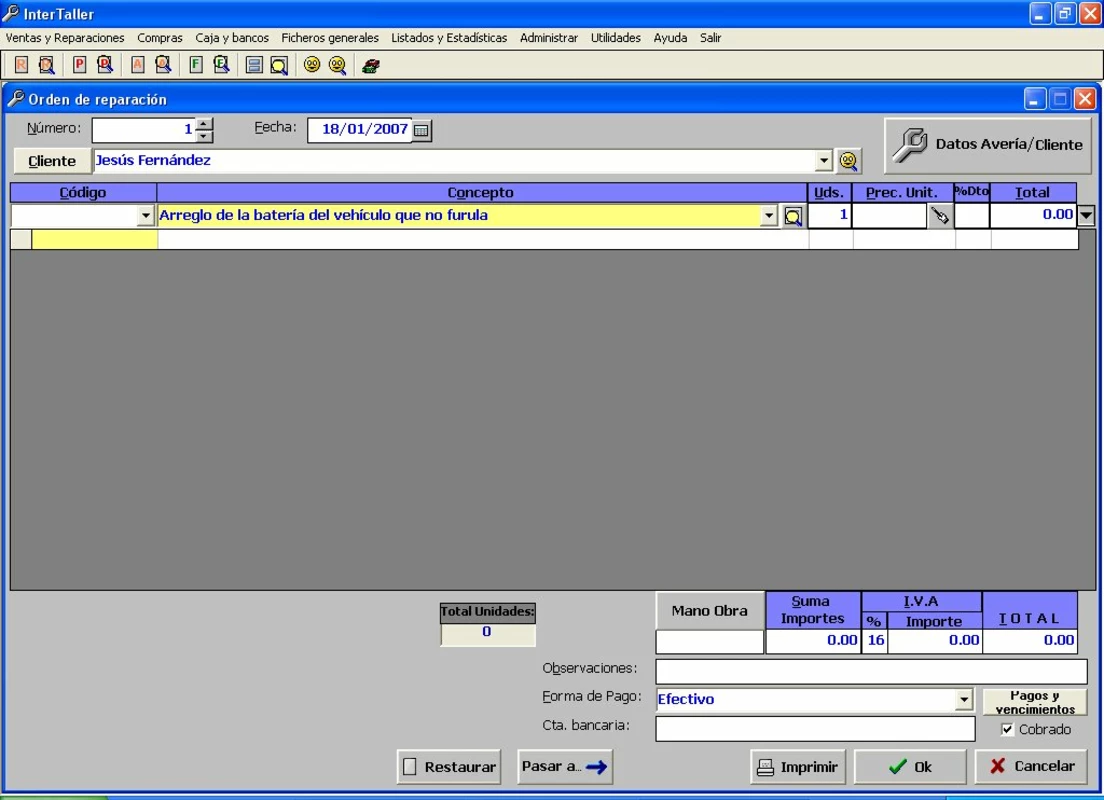Open the Caja y bancos menu

232,38
